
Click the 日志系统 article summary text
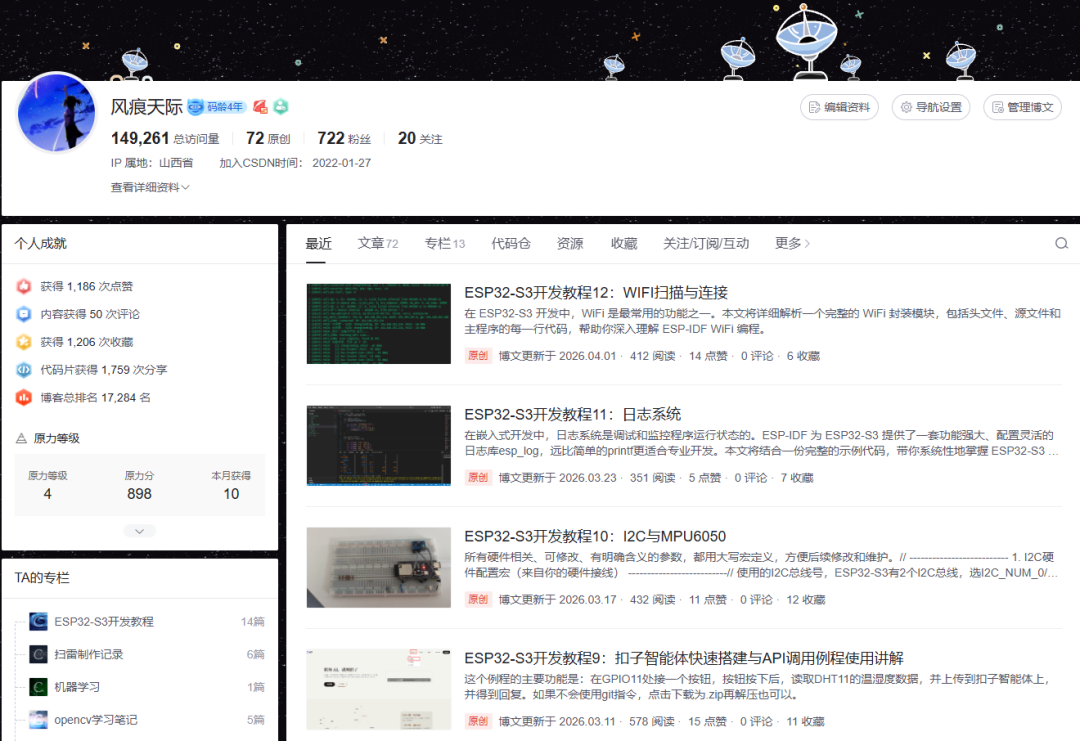(x=761, y=443)
